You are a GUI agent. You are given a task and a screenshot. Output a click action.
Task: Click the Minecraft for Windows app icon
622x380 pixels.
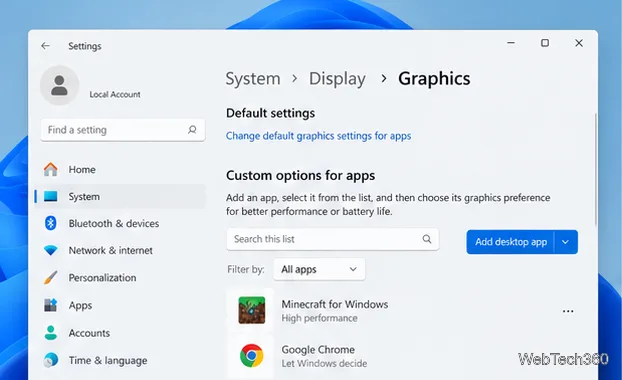point(251,310)
